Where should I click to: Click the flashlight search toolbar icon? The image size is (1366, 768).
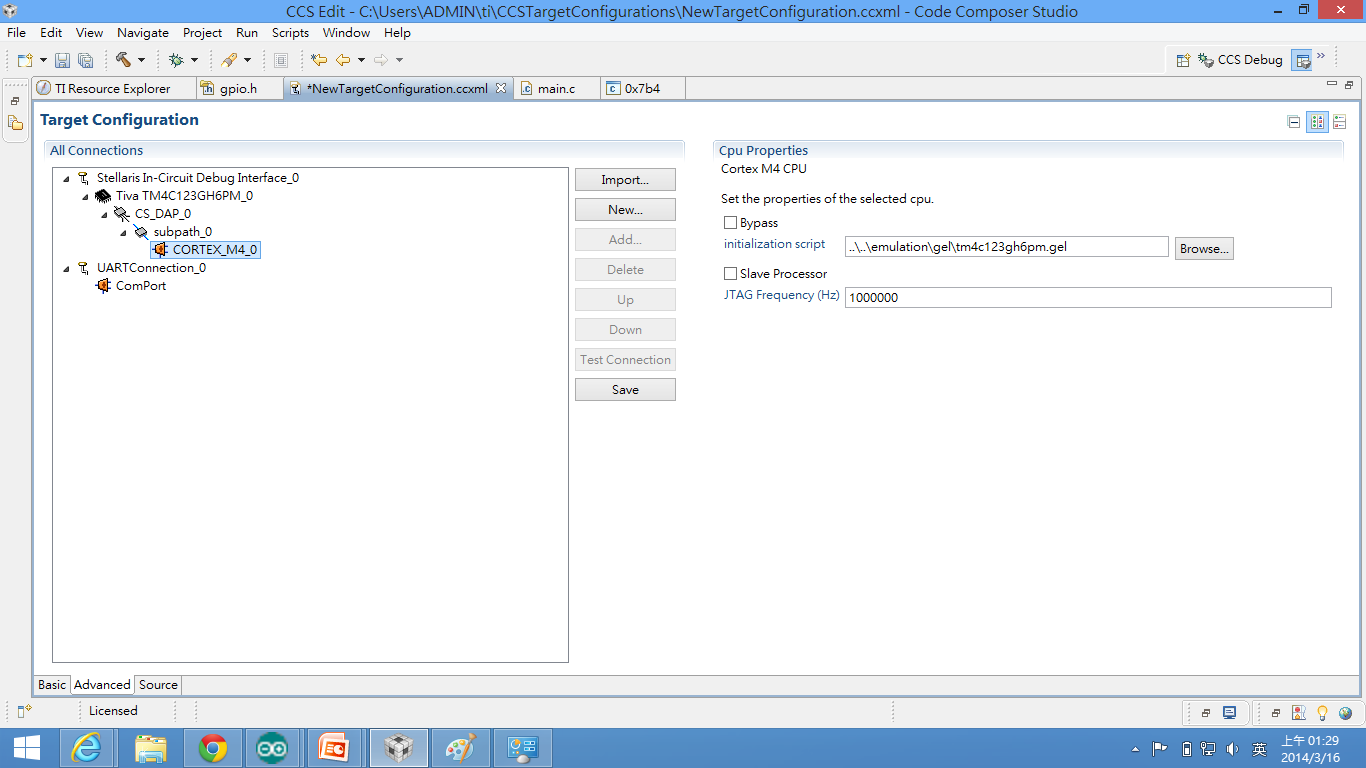(x=230, y=60)
